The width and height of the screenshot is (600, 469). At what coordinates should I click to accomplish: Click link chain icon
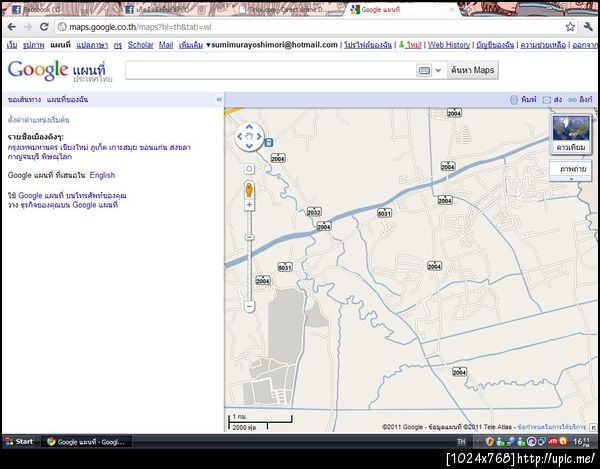point(572,100)
